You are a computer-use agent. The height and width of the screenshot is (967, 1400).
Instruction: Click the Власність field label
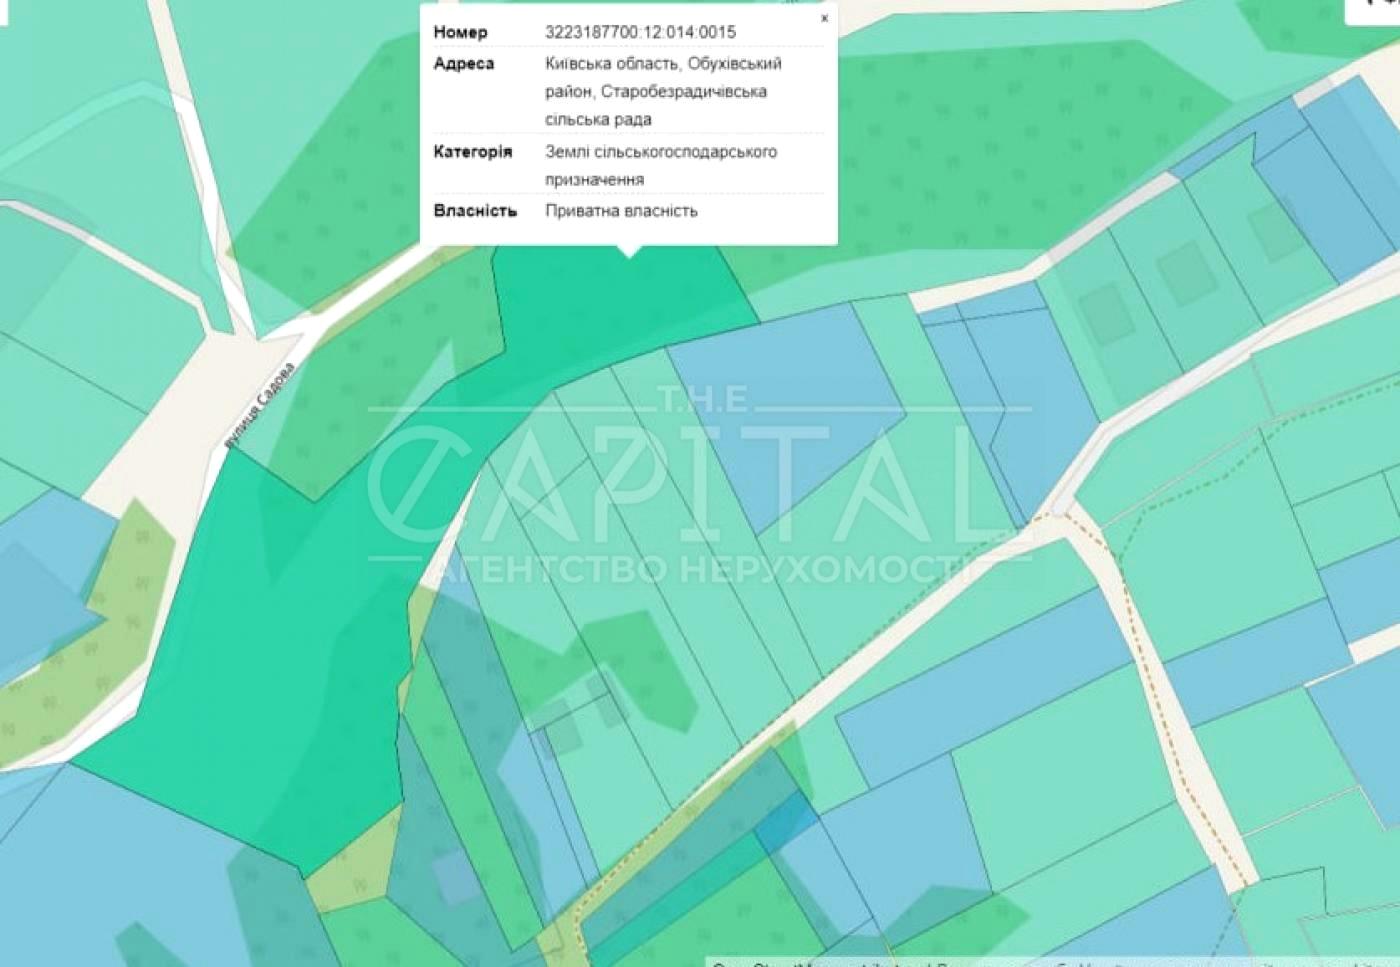(x=475, y=211)
